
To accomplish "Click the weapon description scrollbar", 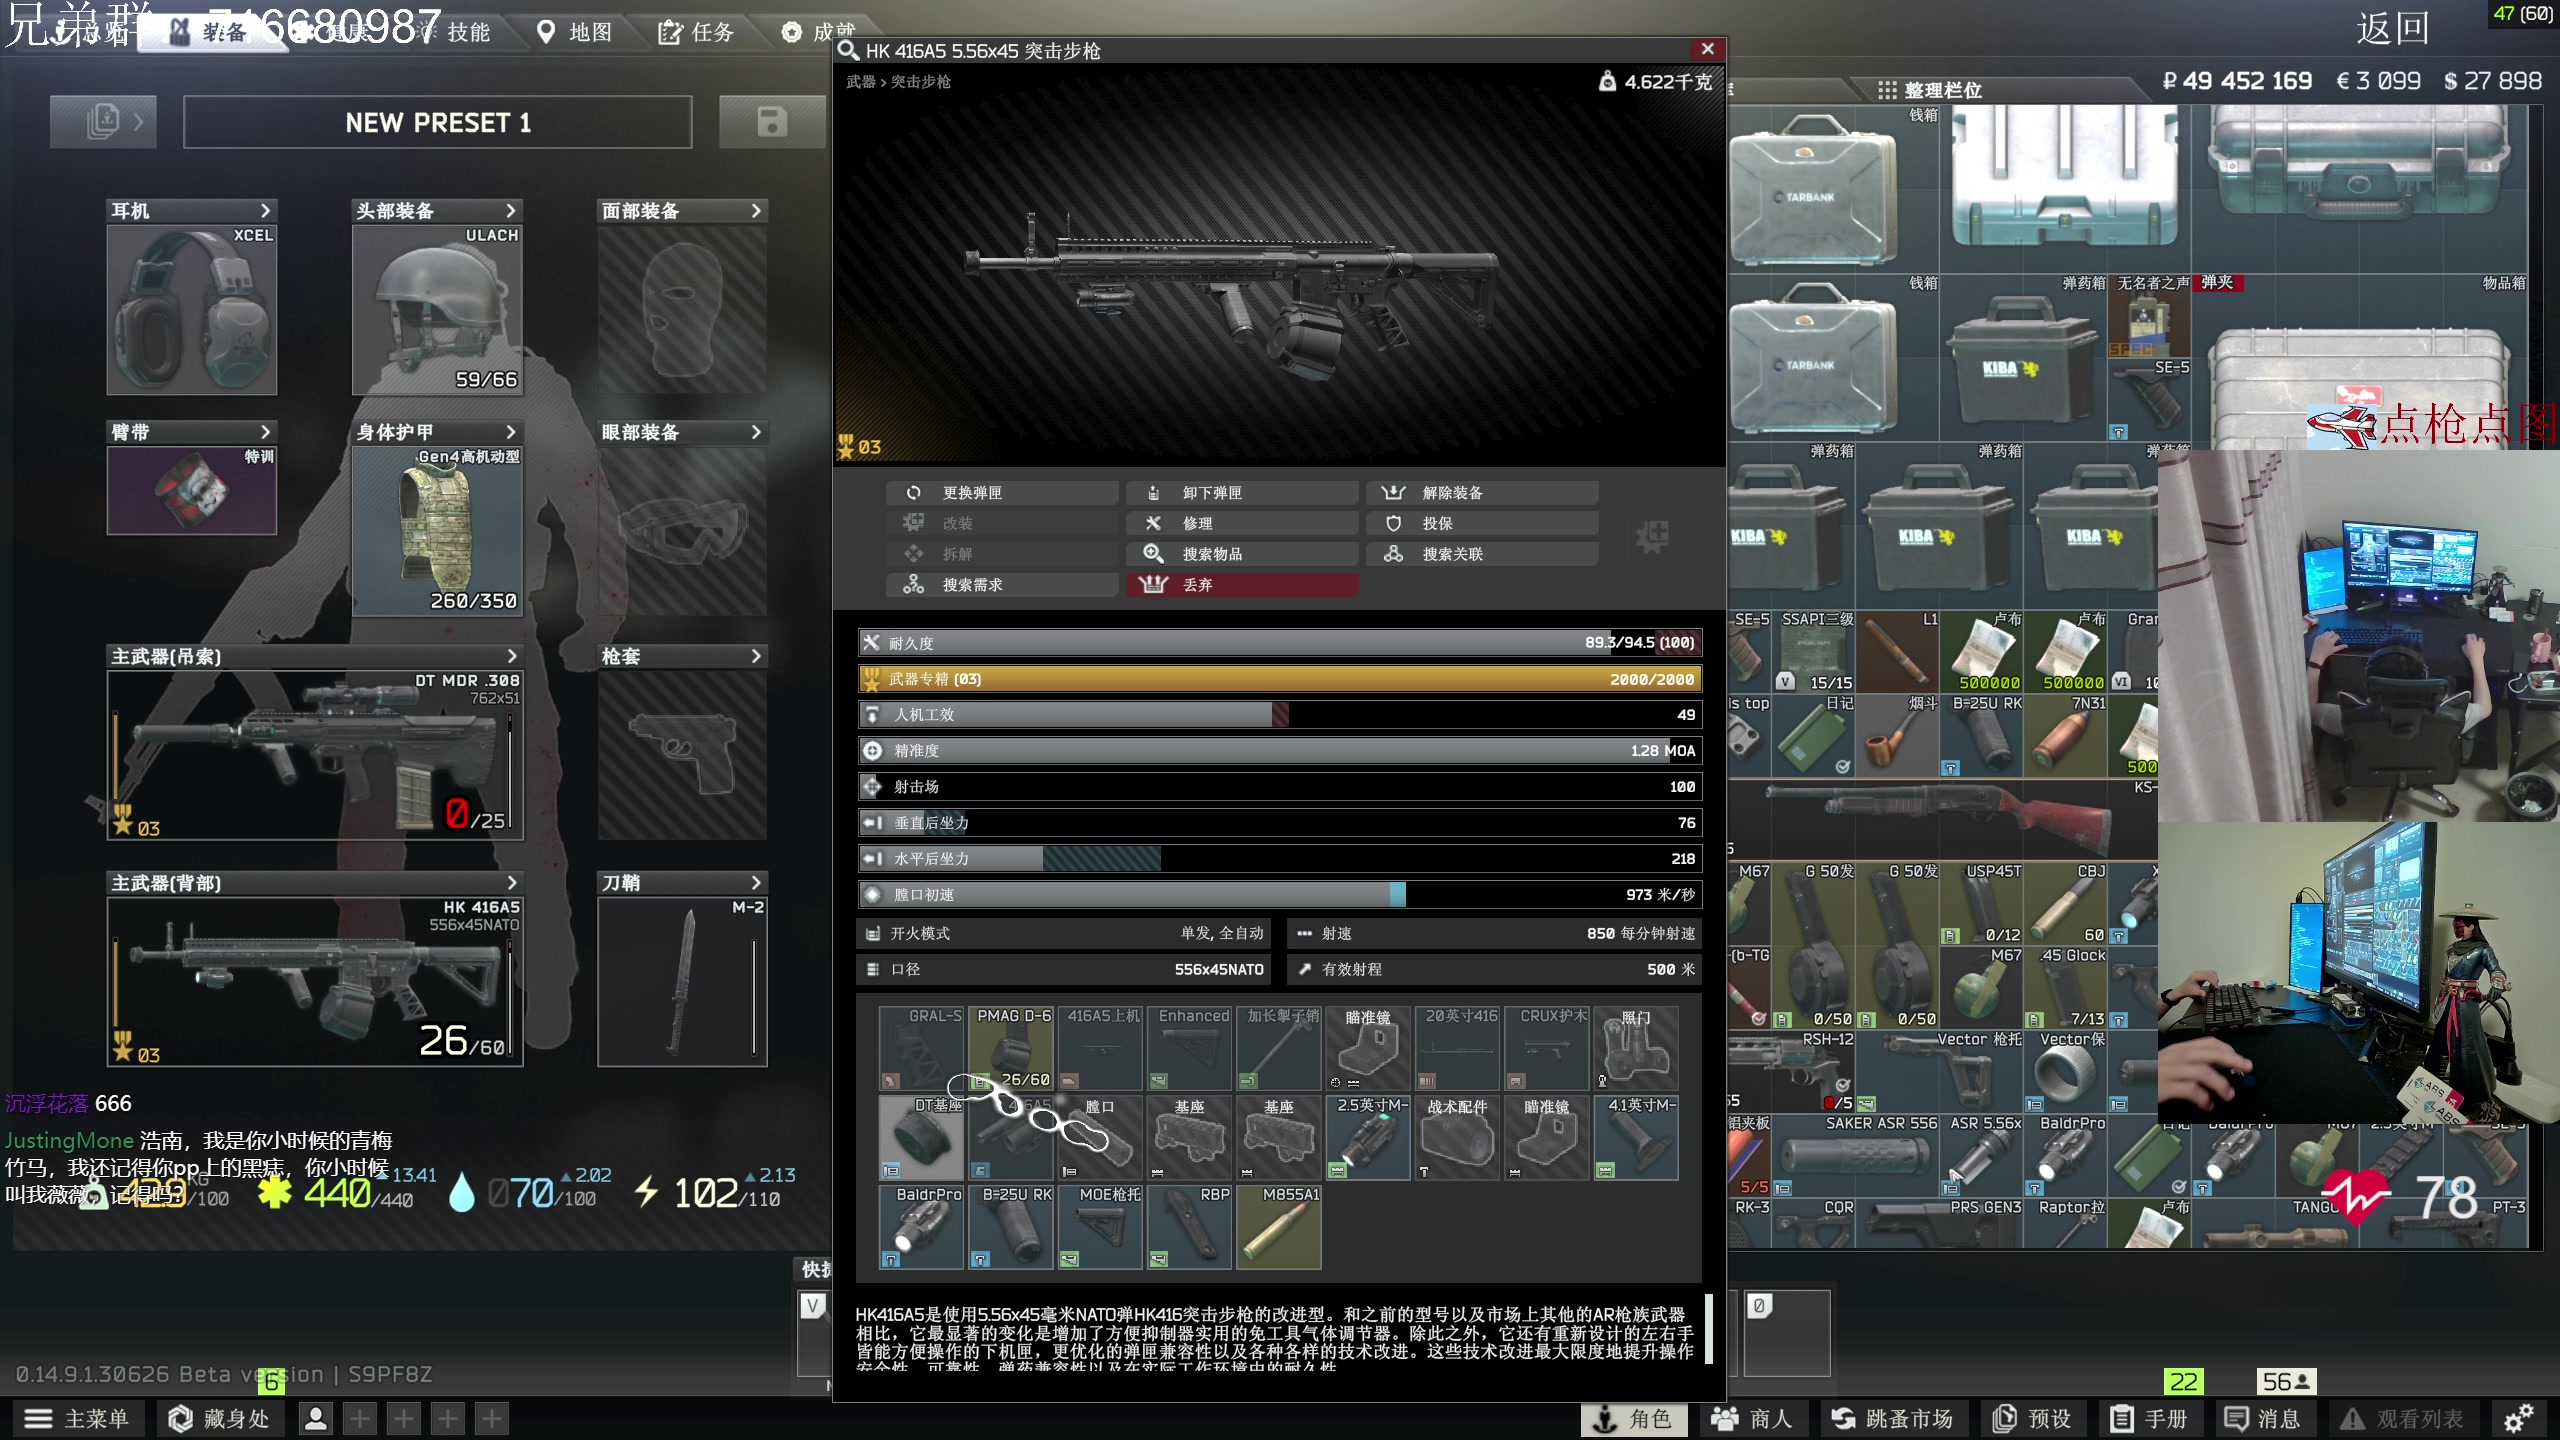I will (1709, 1328).
